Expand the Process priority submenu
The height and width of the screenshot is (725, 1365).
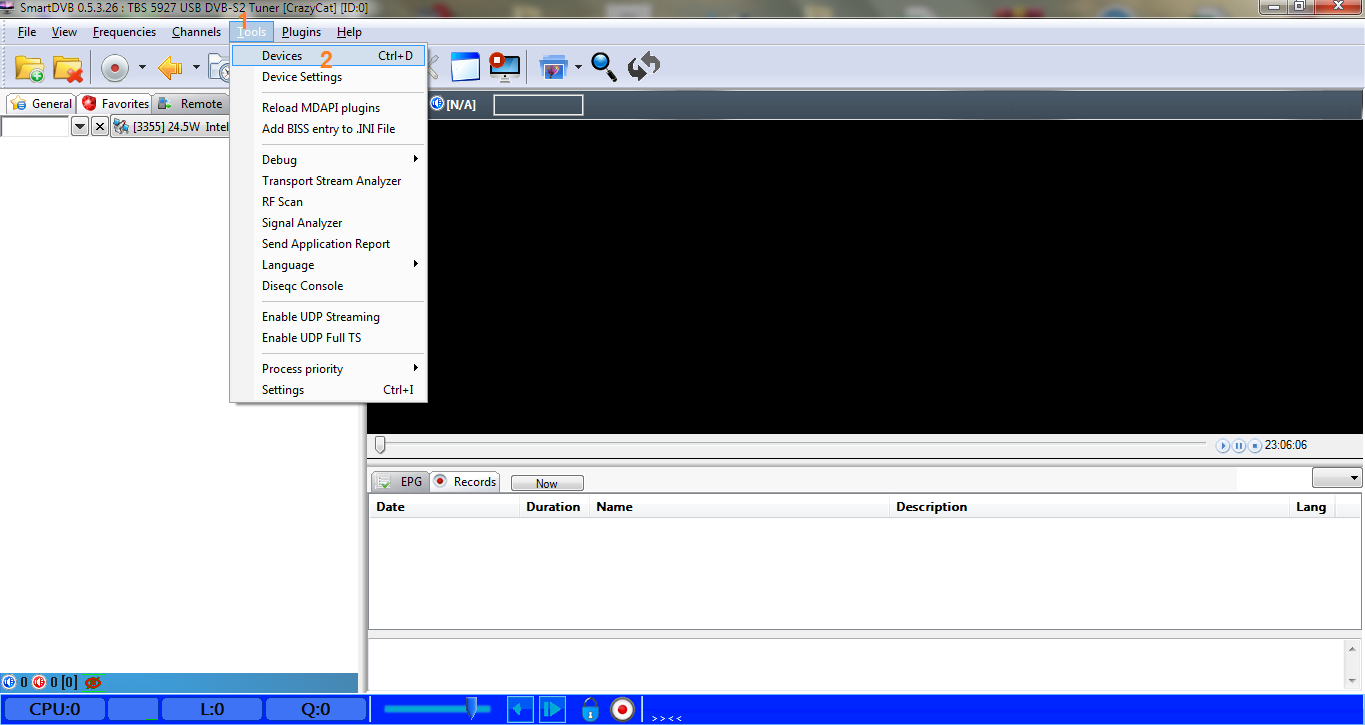click(x=329, y=369)
